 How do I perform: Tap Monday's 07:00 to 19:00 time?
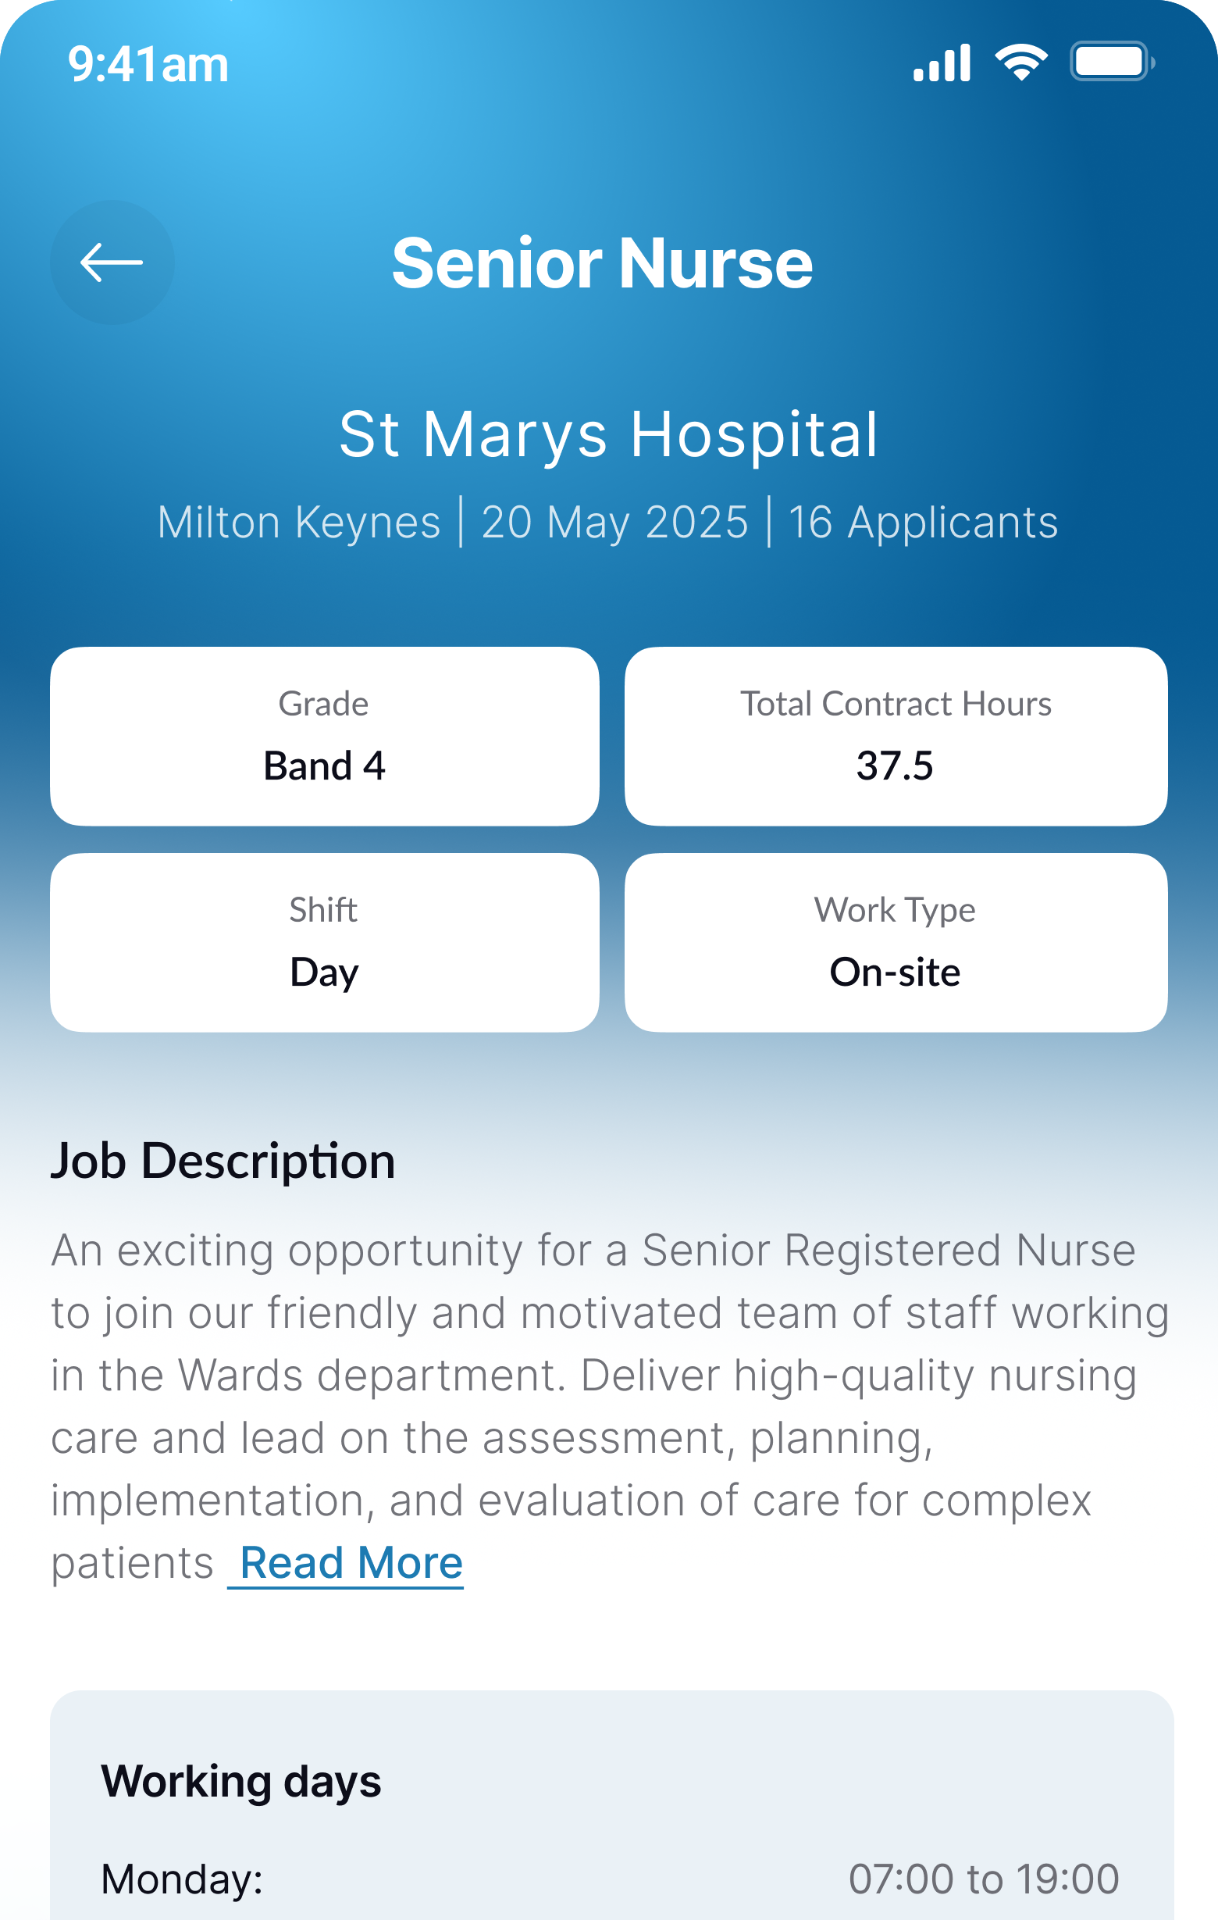[984, 1879]
